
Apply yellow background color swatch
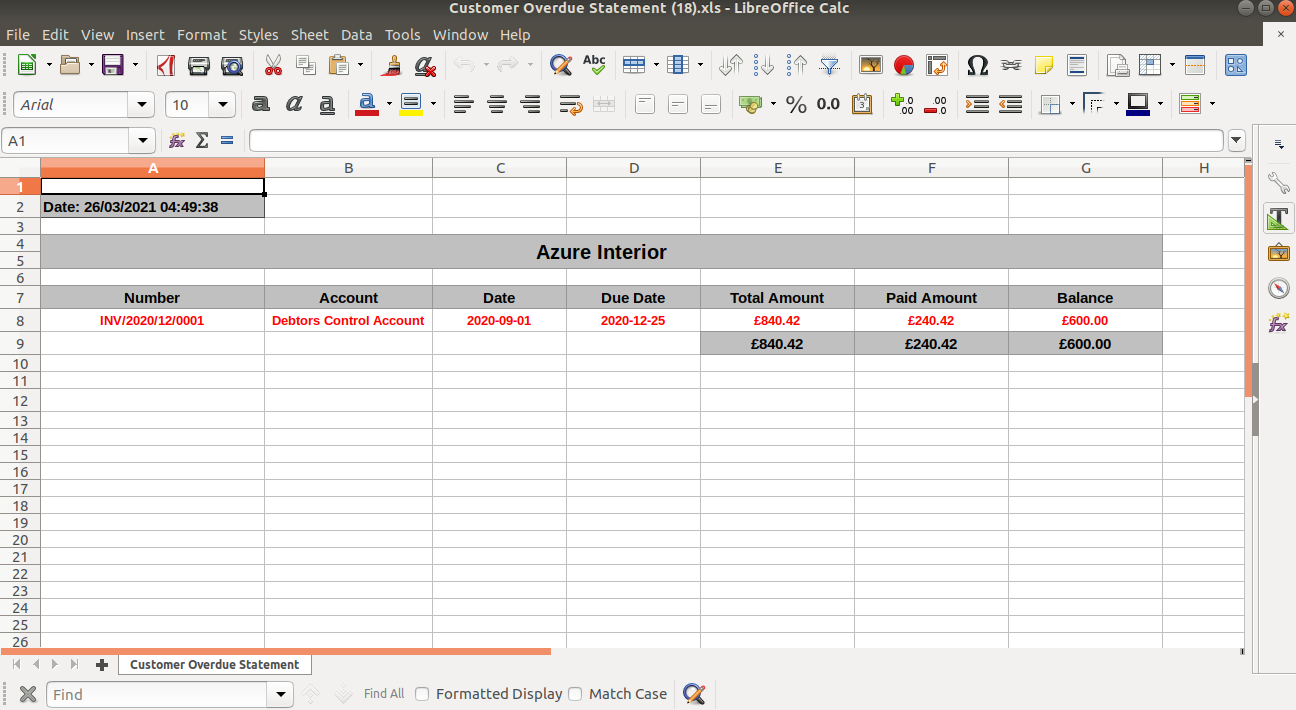411,104
